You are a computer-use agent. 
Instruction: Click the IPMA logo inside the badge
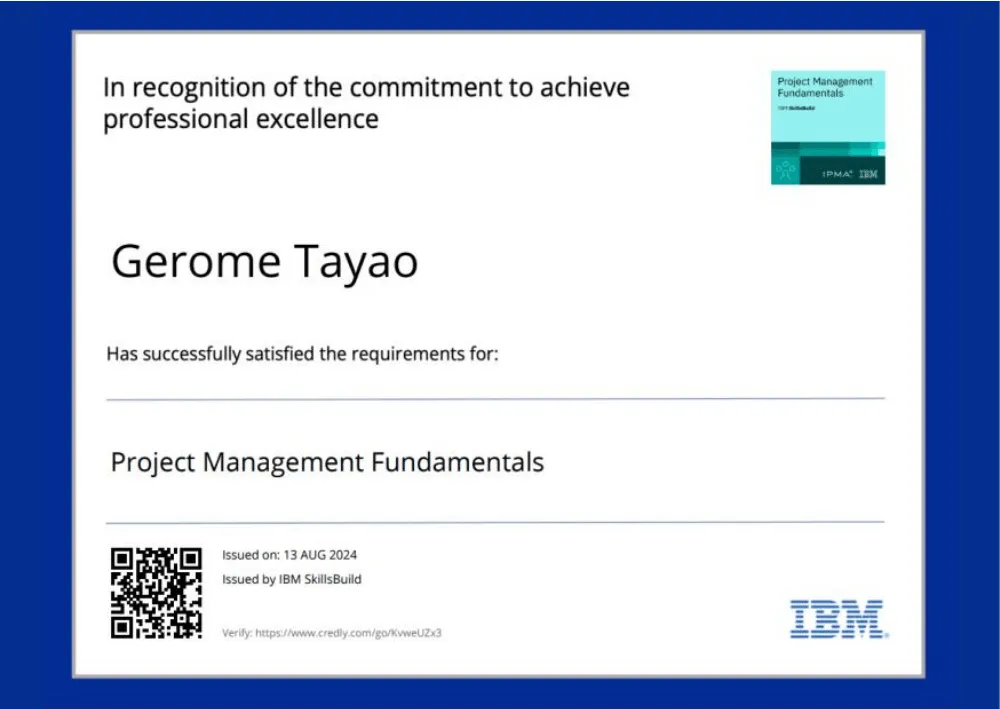coord(837,174)
